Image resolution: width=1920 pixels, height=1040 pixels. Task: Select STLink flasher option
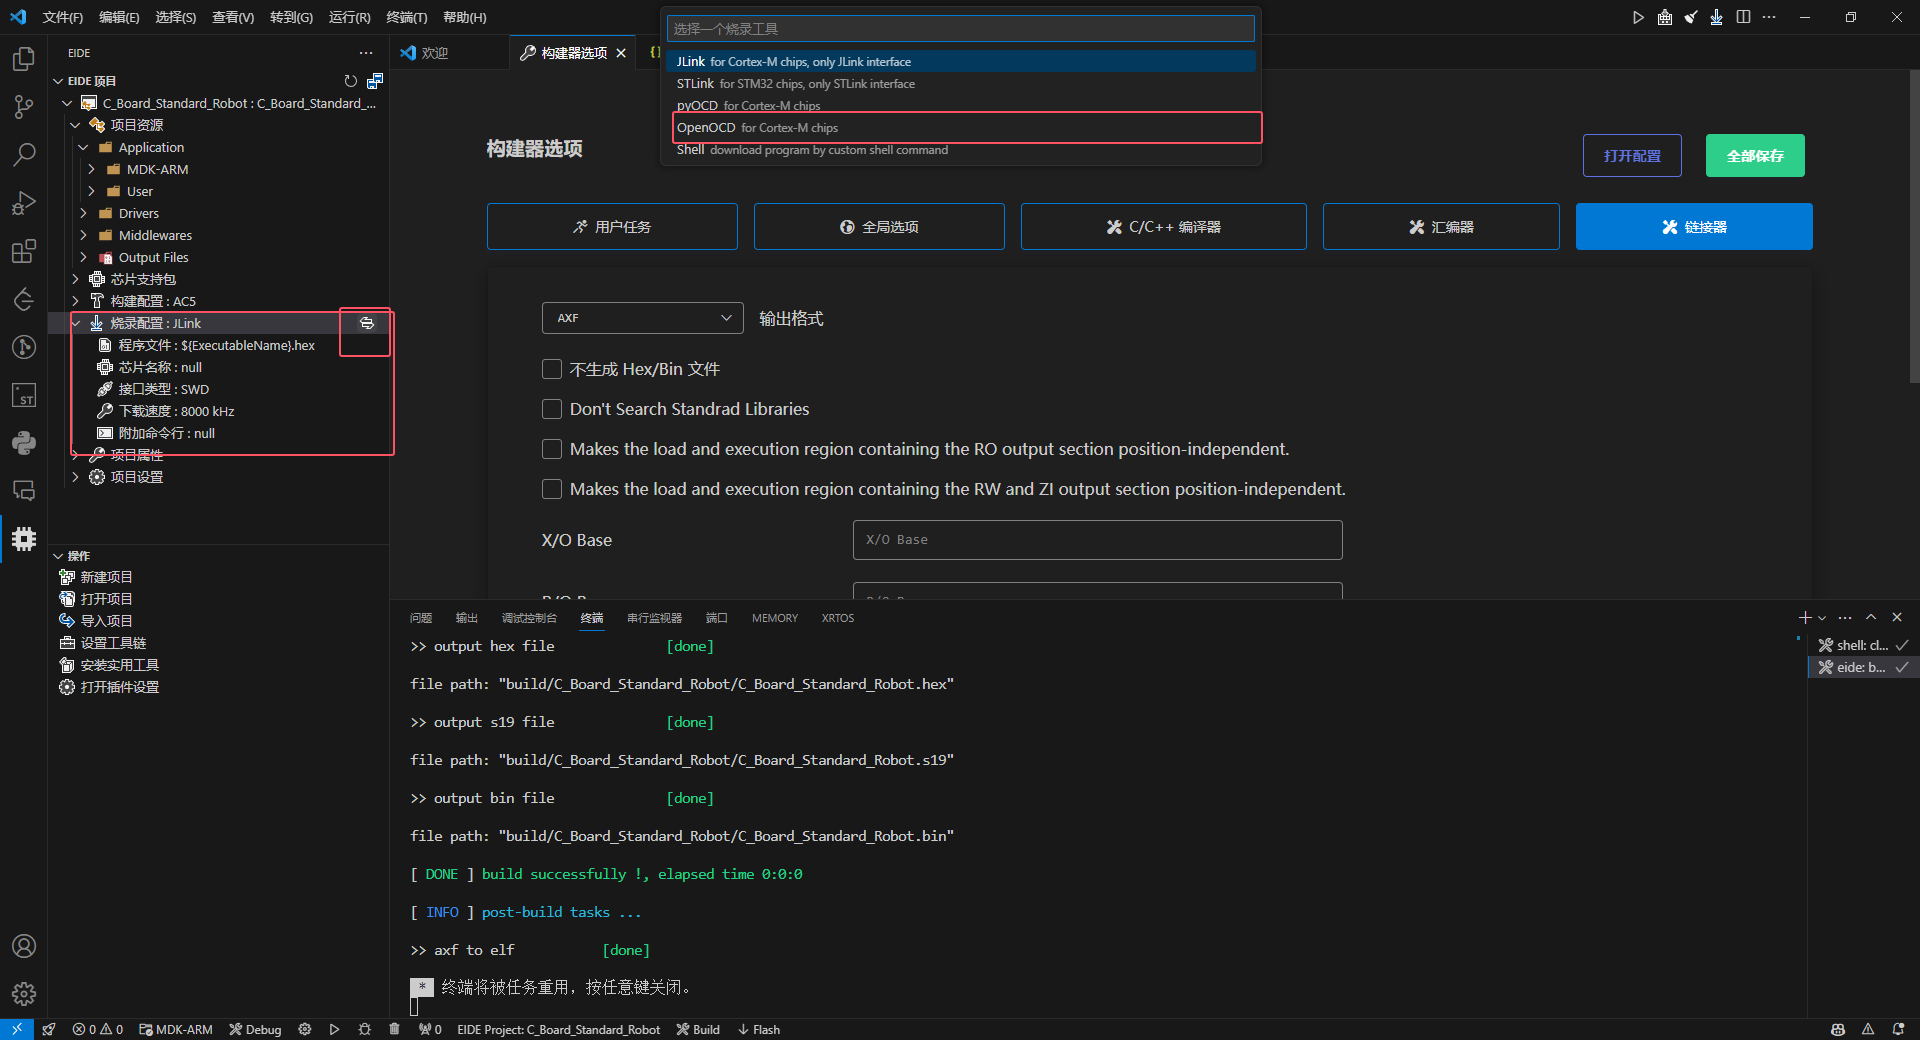click(x=960, y=83)
